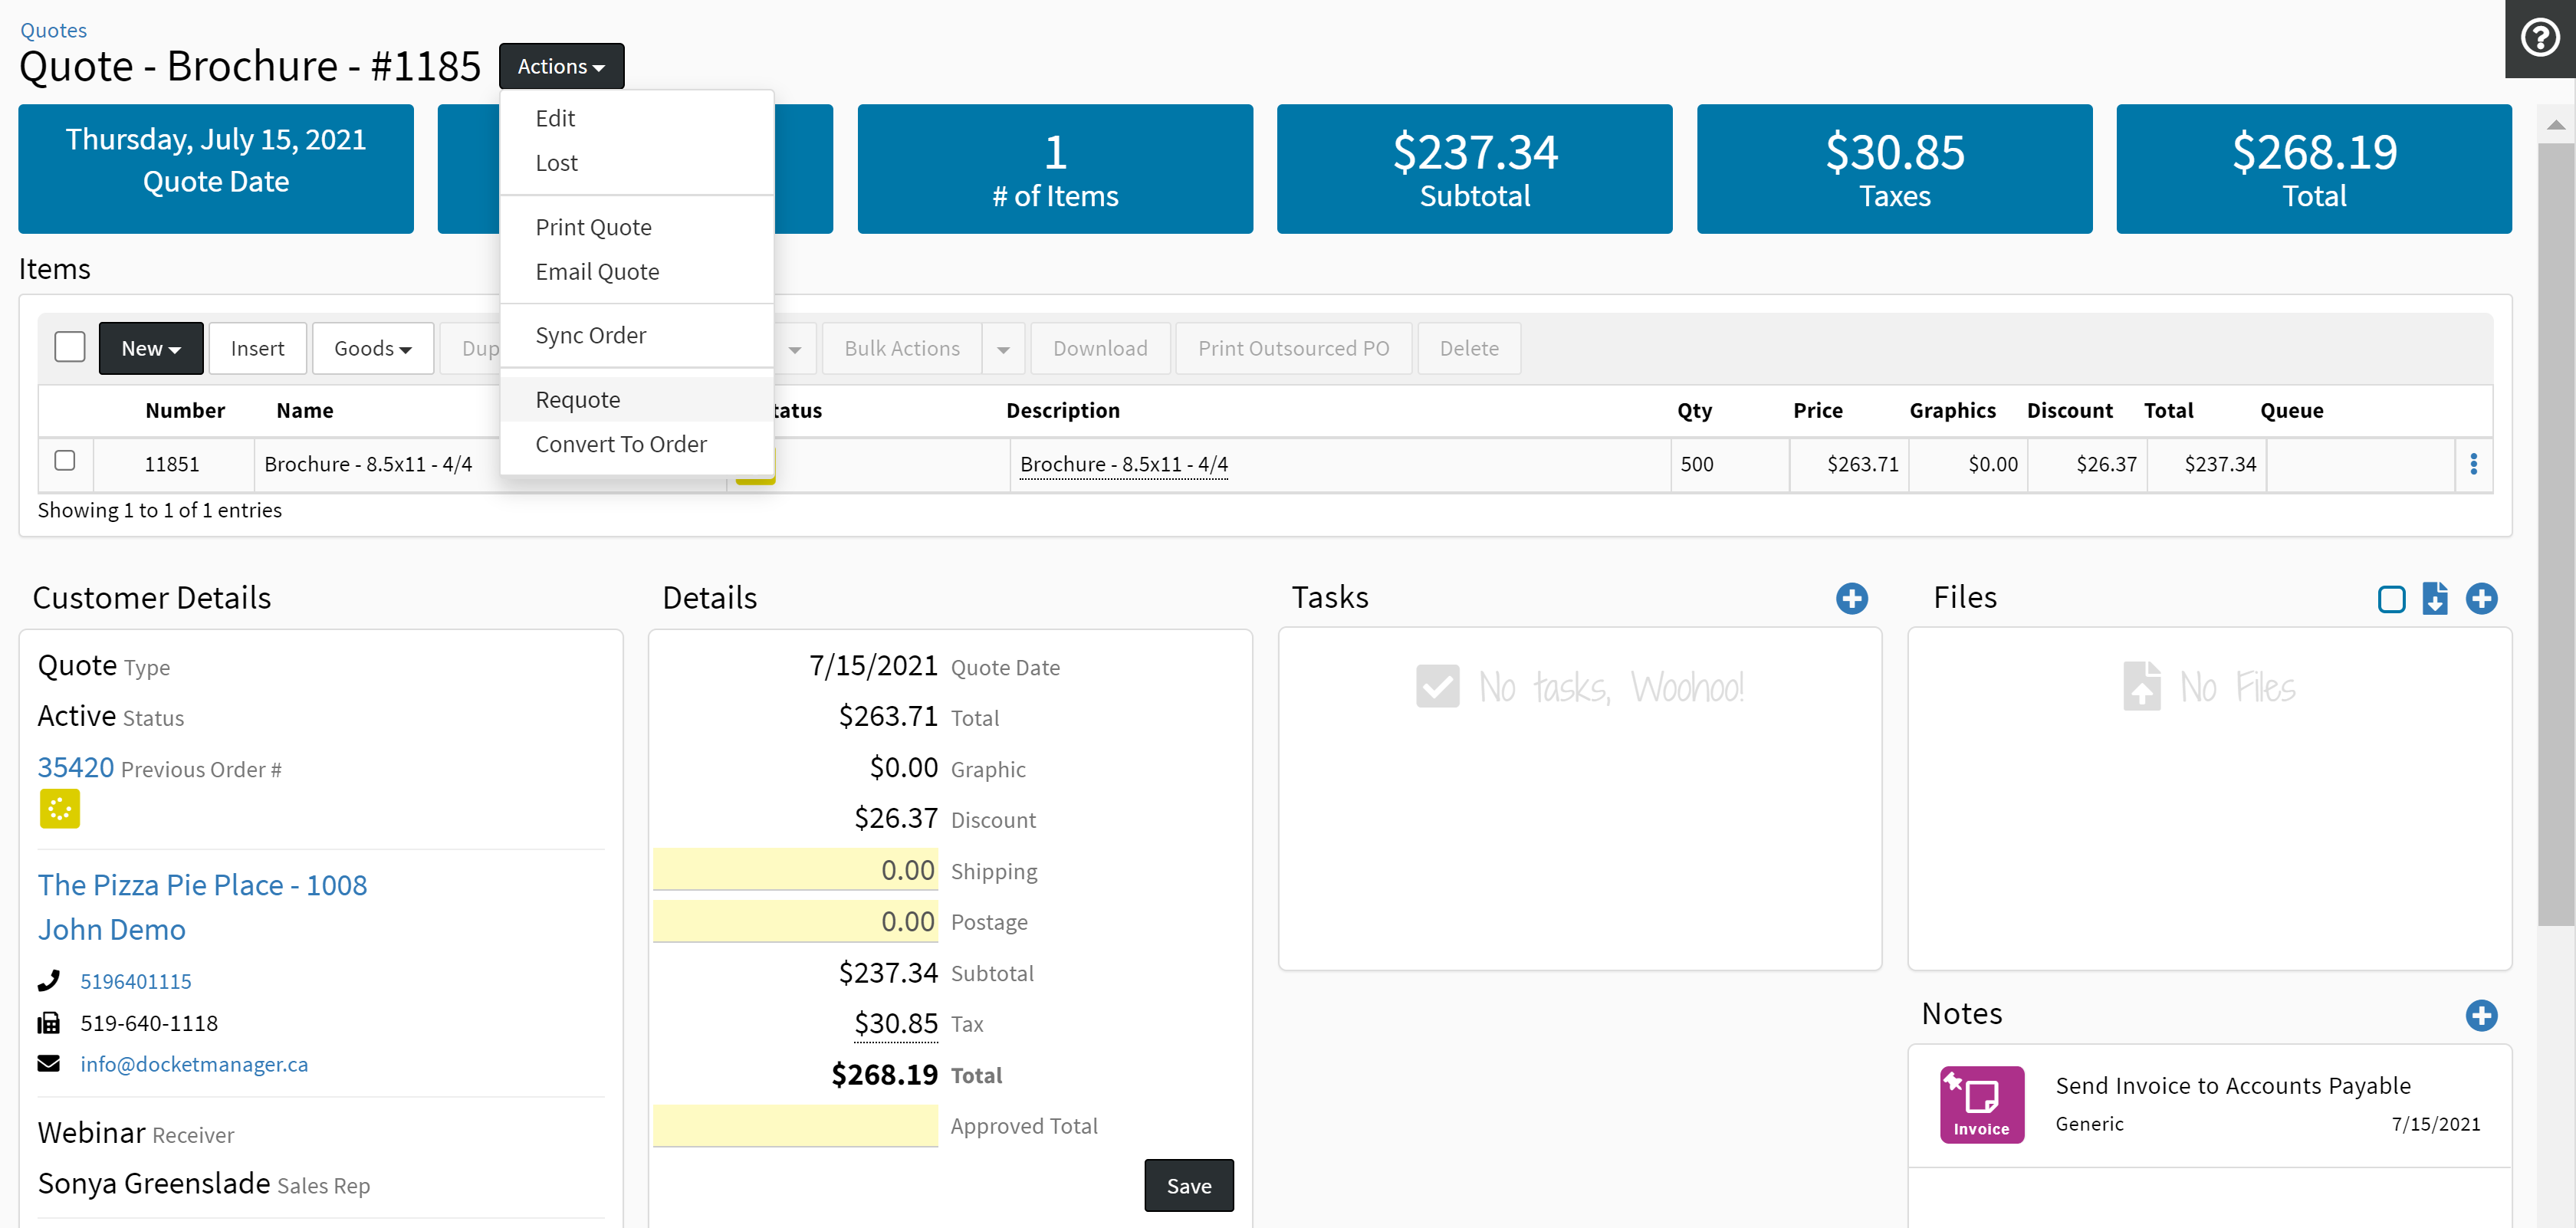Expand the Goods dropdown

click(x=372, y=348)
